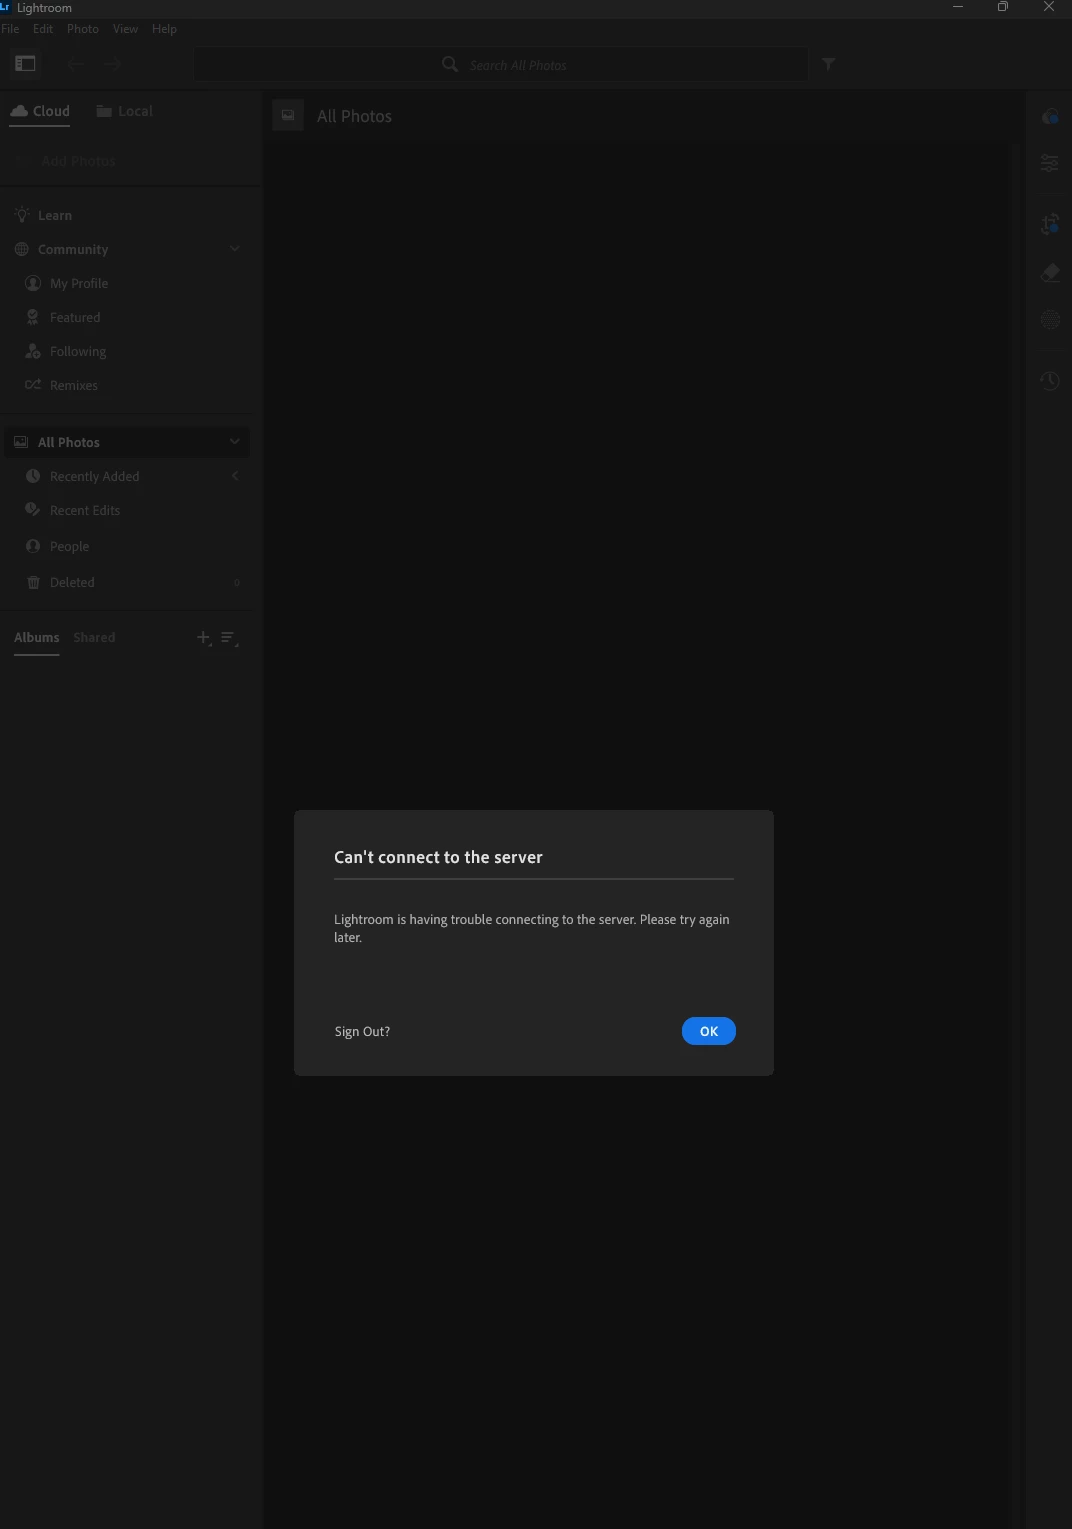This screenshot has height=1529, width=1072.
Task: Open the View menu
Action: [x=126, y=29]
